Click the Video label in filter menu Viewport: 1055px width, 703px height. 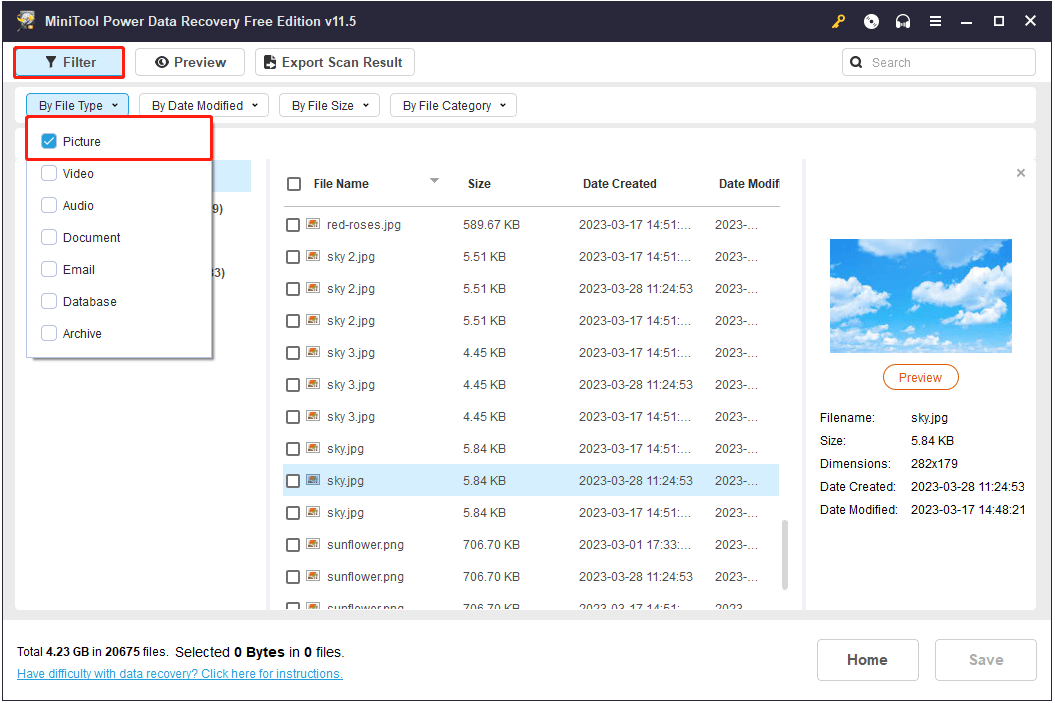coord(78,174)
